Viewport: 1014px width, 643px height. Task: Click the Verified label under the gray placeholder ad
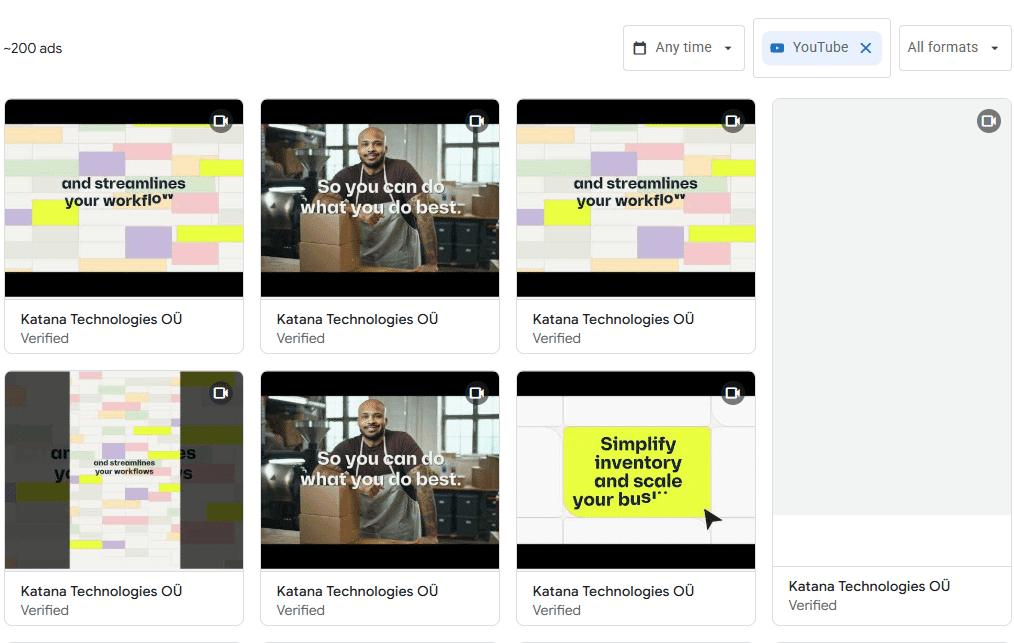813,605
